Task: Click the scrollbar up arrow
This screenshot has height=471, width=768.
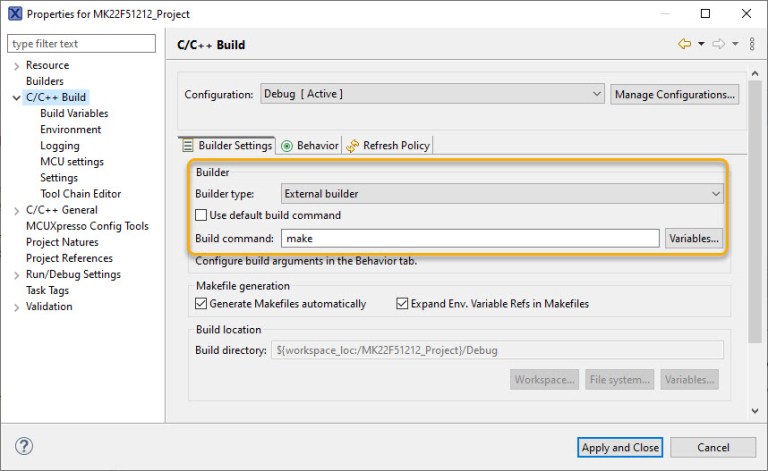Action: [x=754, y=73]
